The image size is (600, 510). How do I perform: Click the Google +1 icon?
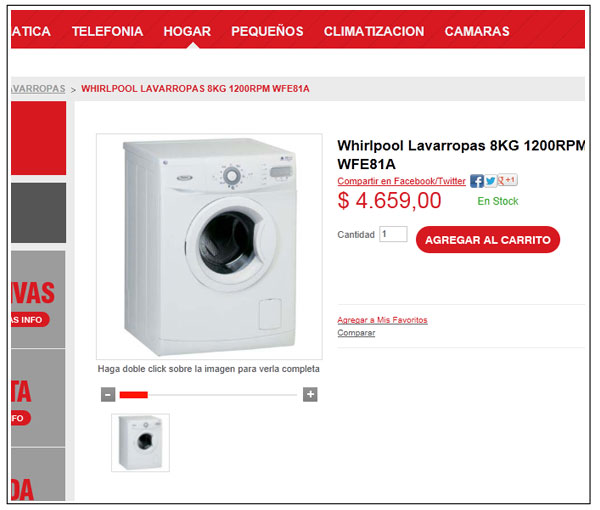[x=507, y=180]
